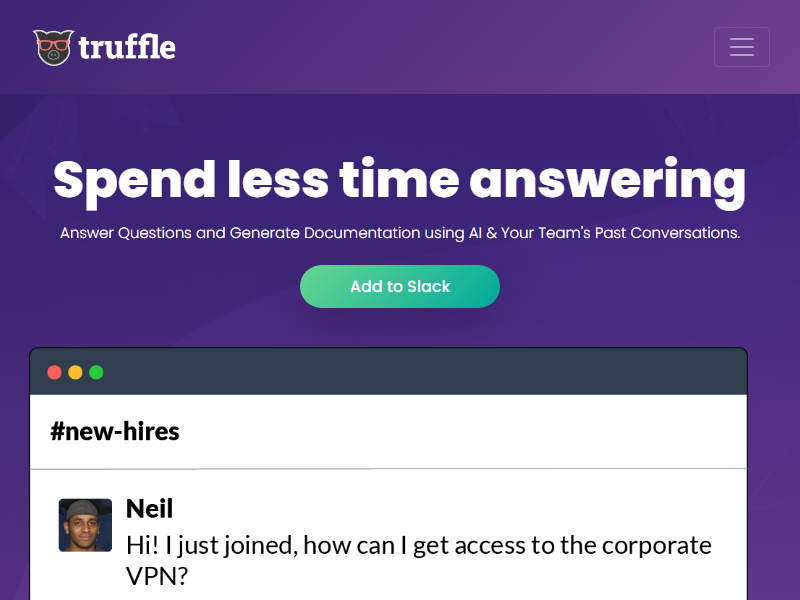The width and height of the screenshot is (800, 600).
Task: Click the Add to Slack button
Action: (400, 287)
